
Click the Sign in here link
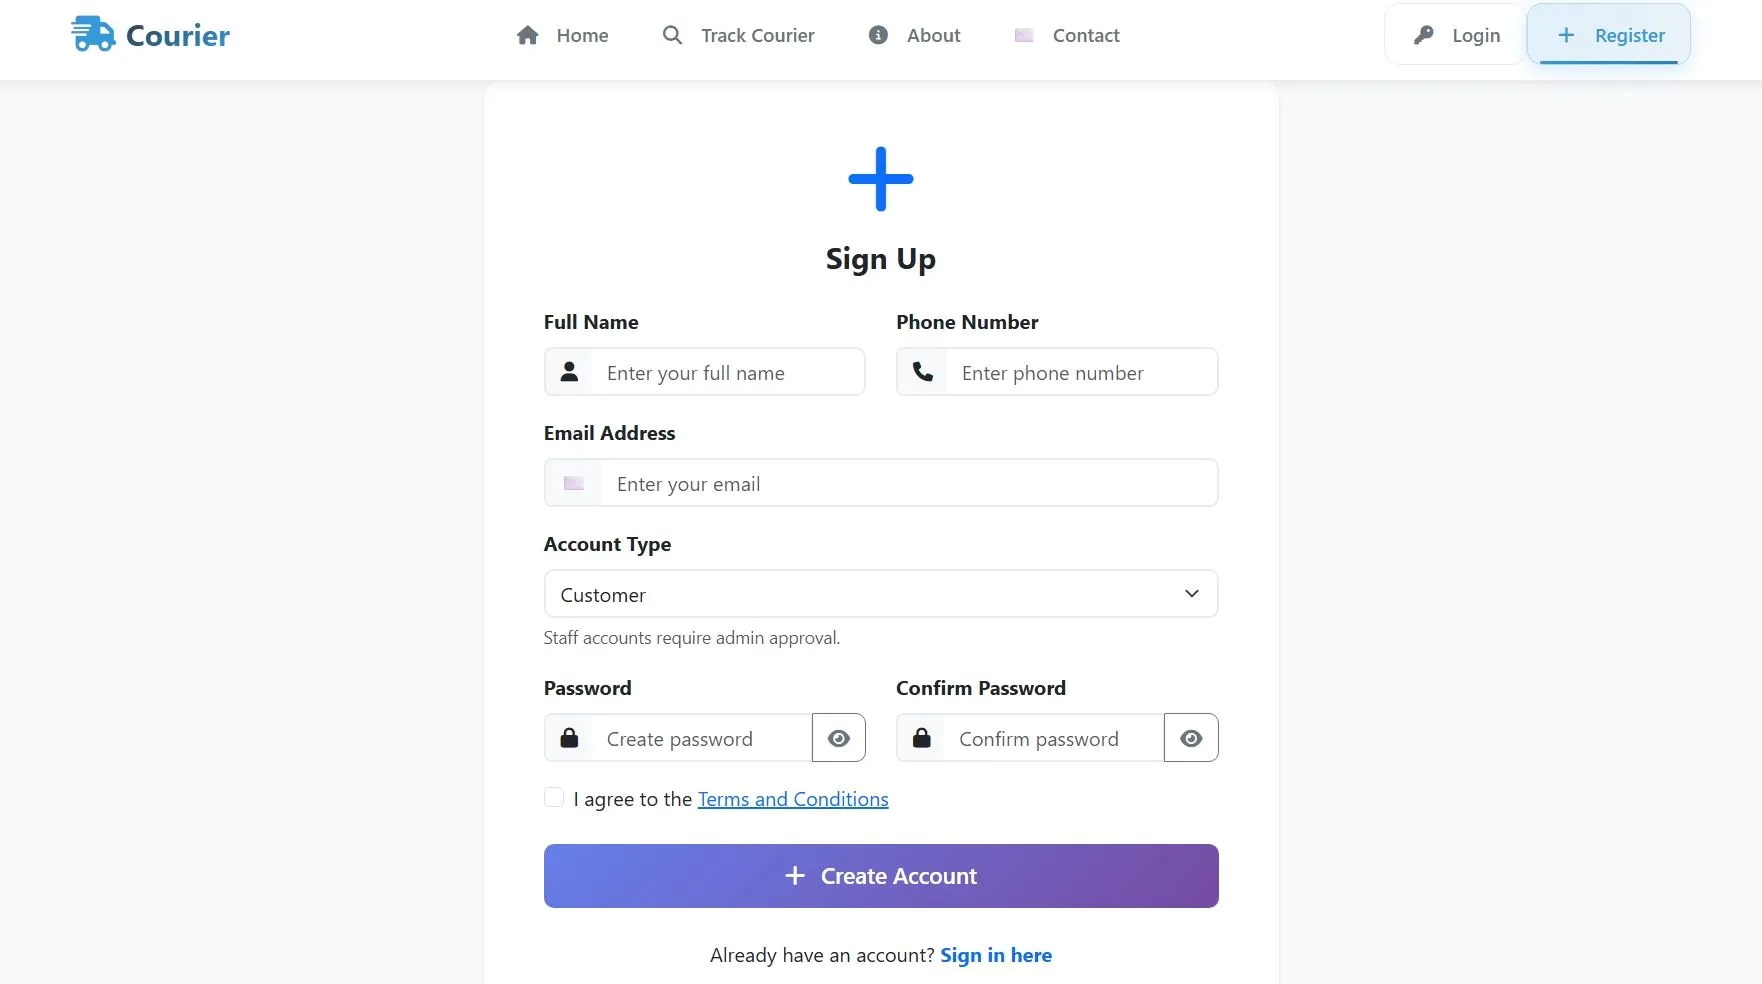tap(996, 955)
